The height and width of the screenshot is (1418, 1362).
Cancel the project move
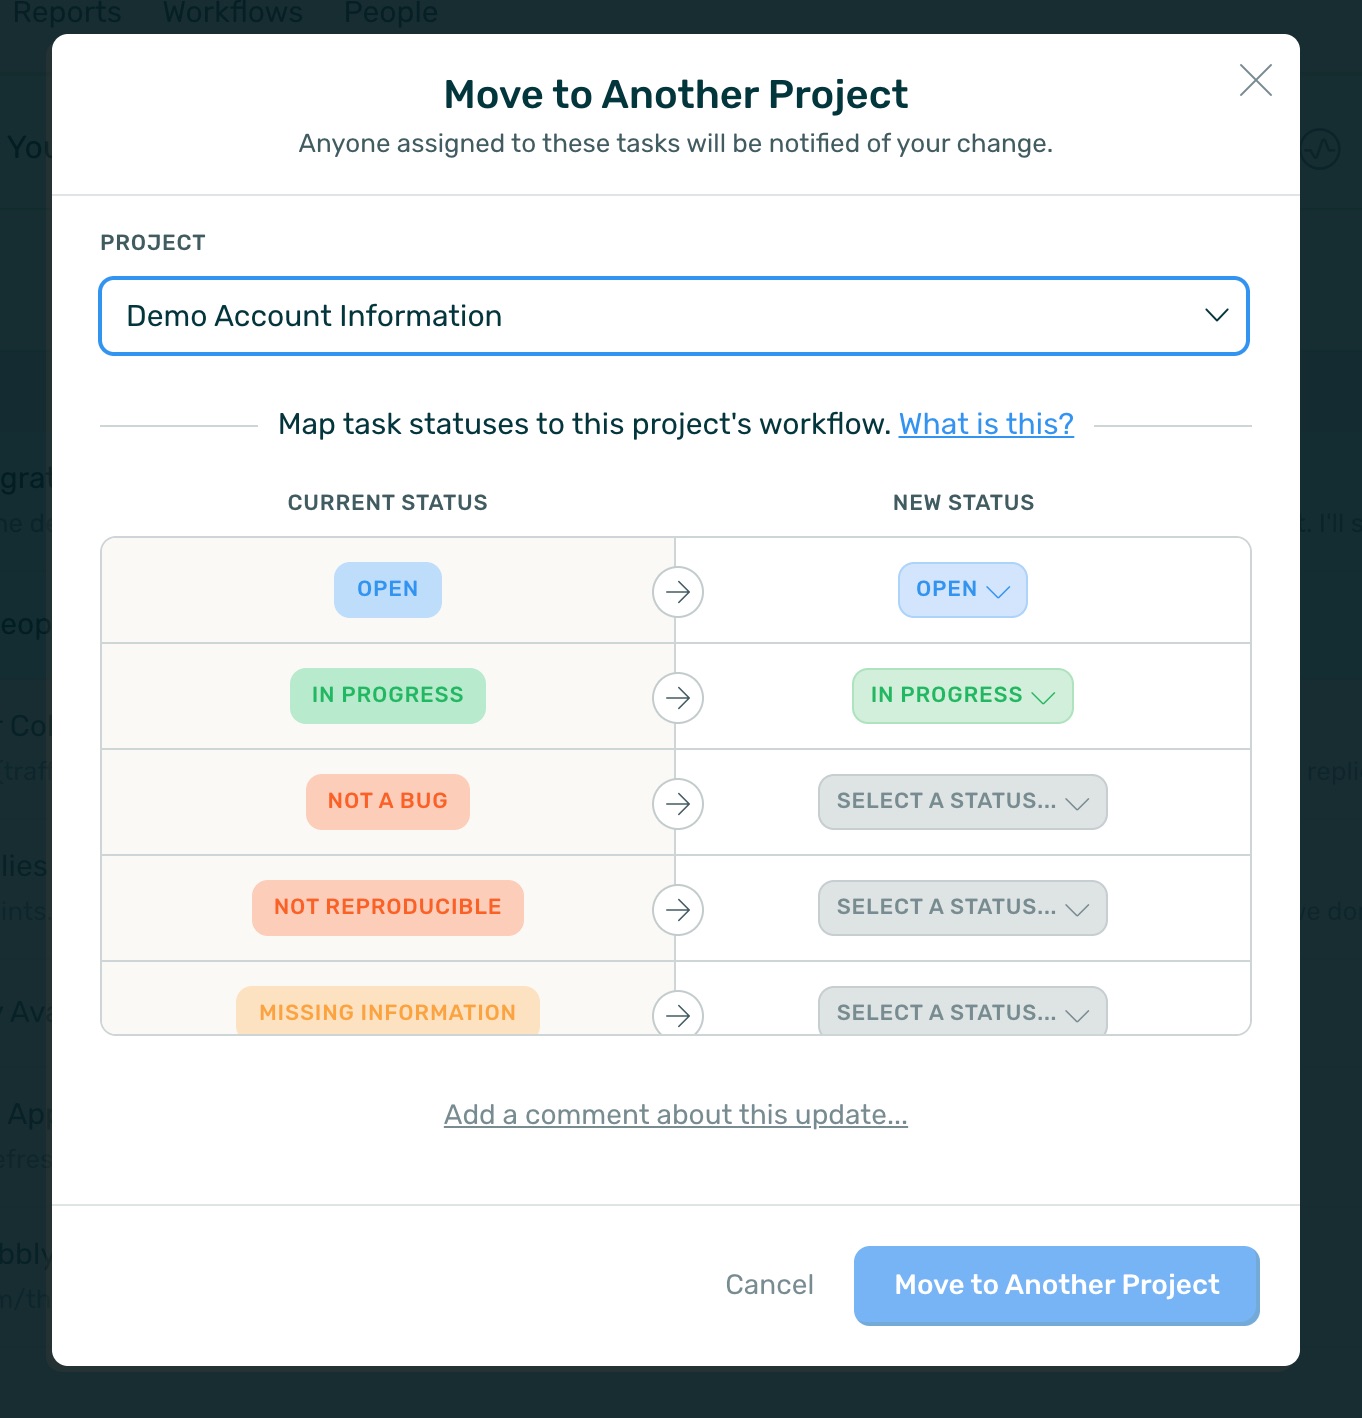click(x=769, y=1285)
